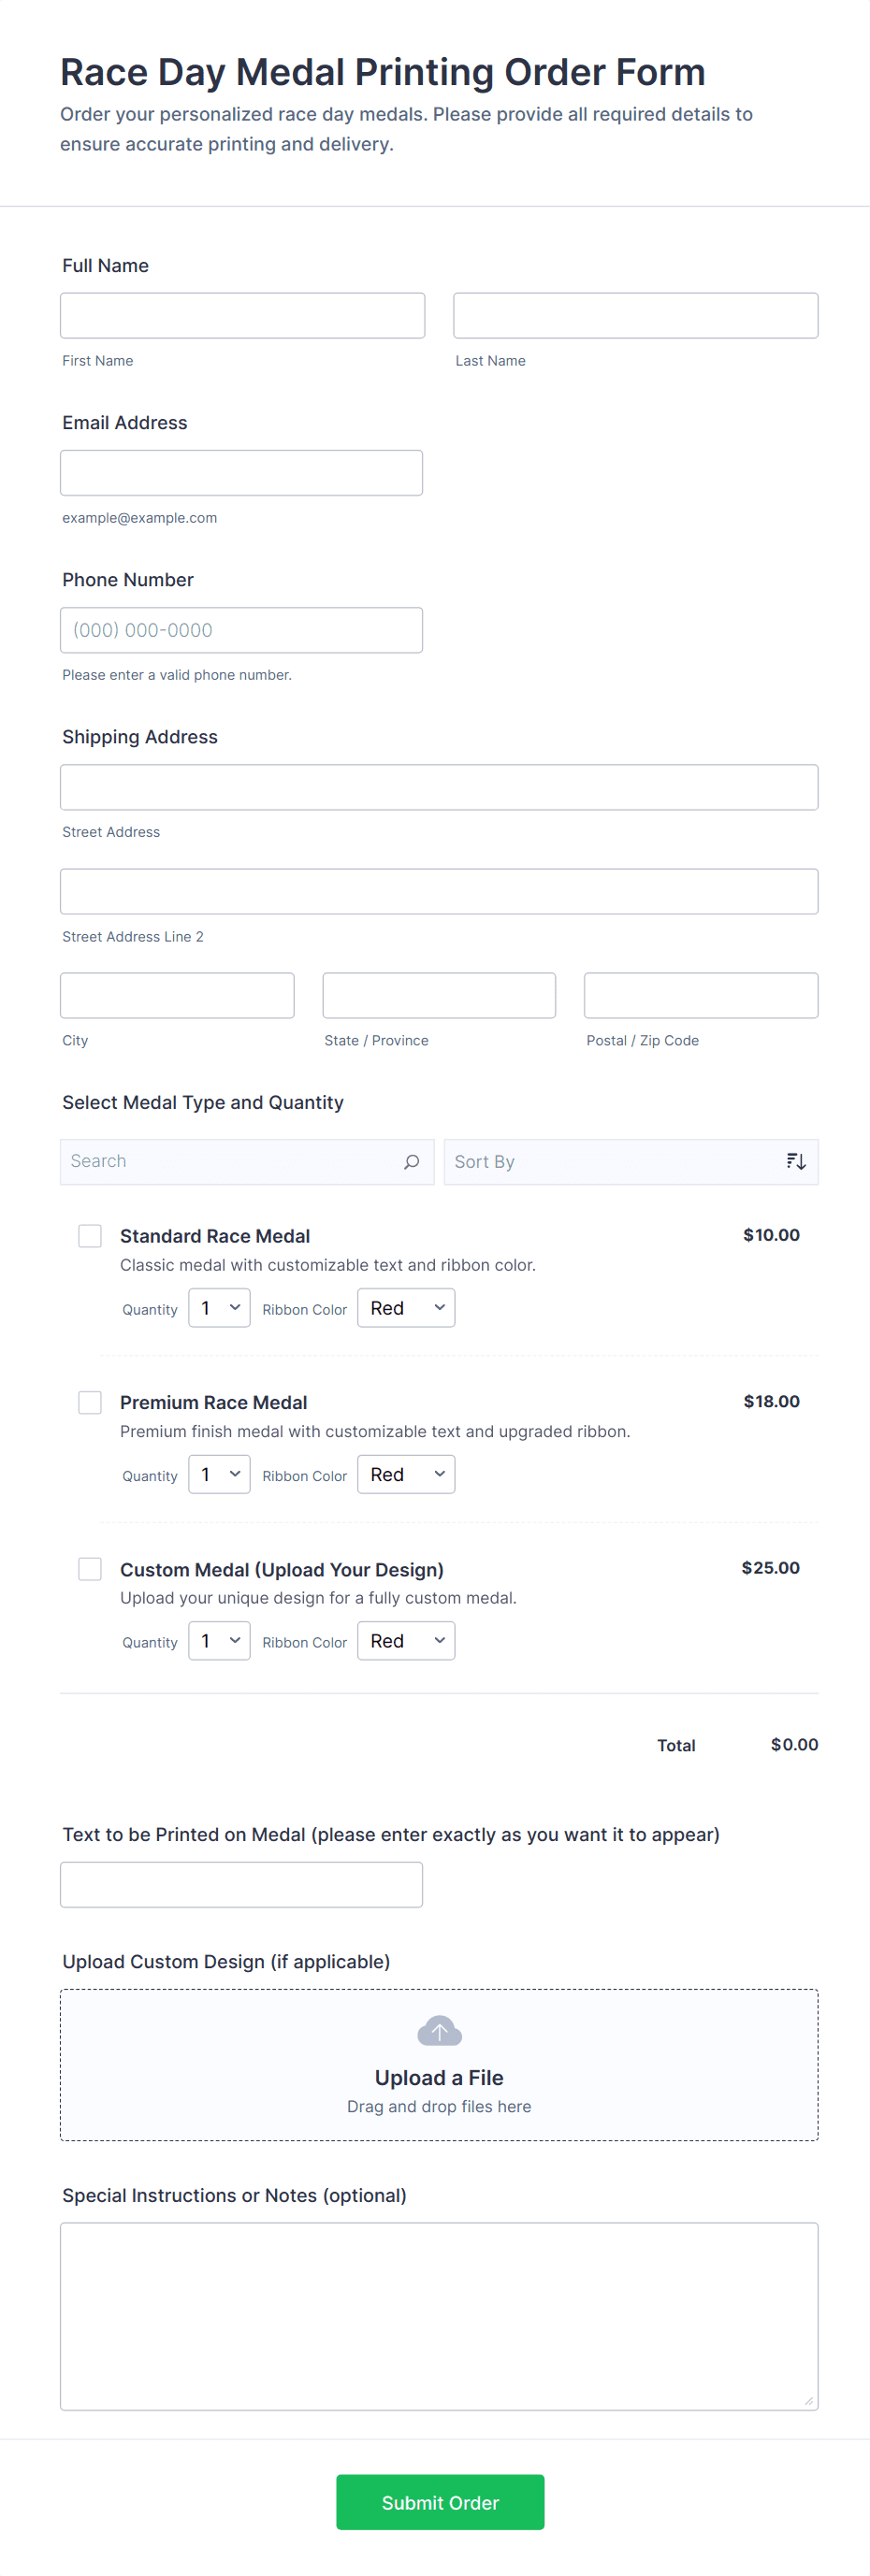Screen dimensions: 870x2576
Task: Open Premium Race Medal ribbon color dropdown
Action: (x=405, y=1474)
